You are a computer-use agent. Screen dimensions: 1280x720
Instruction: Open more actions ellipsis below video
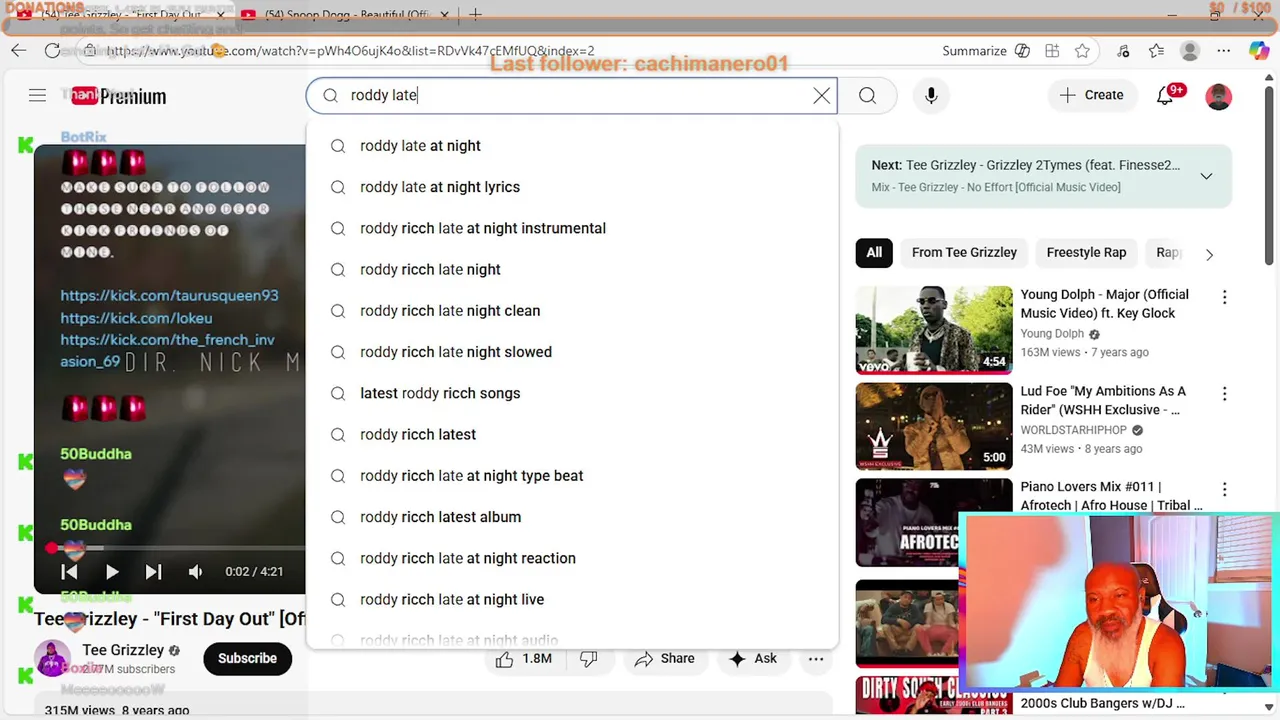[x=816, y=659]
